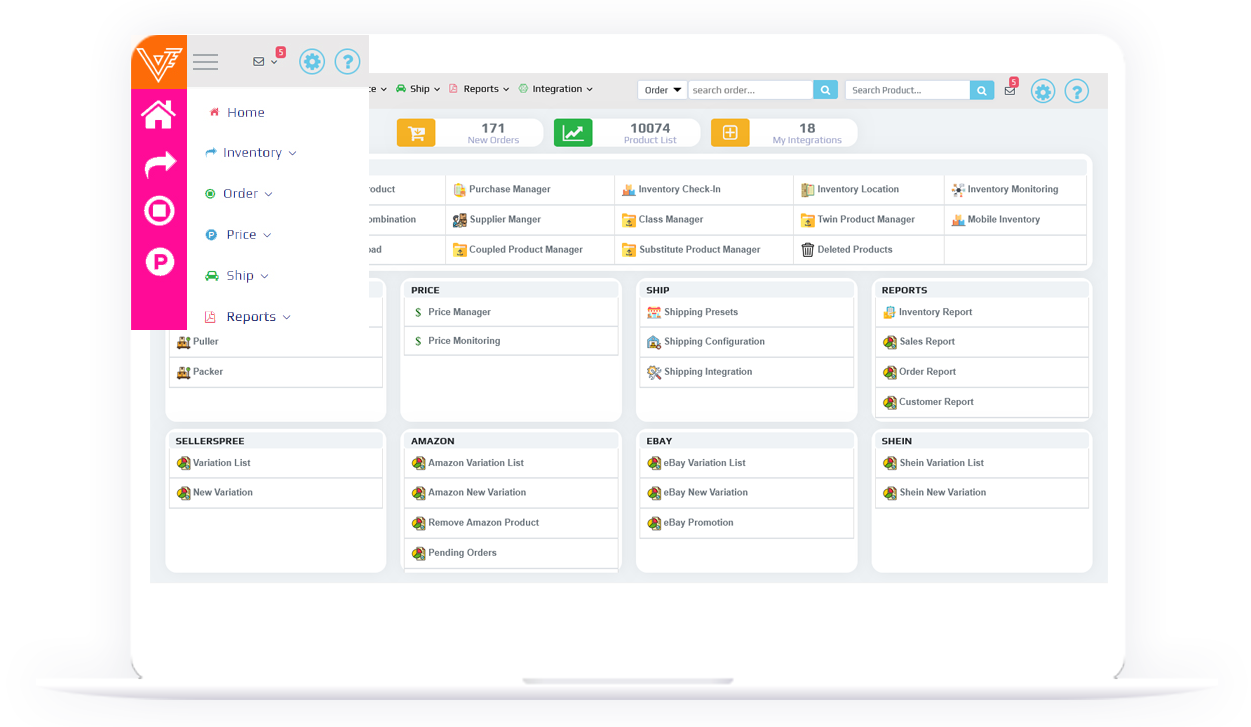Select Home from the sidebar menu

point(245,112)
